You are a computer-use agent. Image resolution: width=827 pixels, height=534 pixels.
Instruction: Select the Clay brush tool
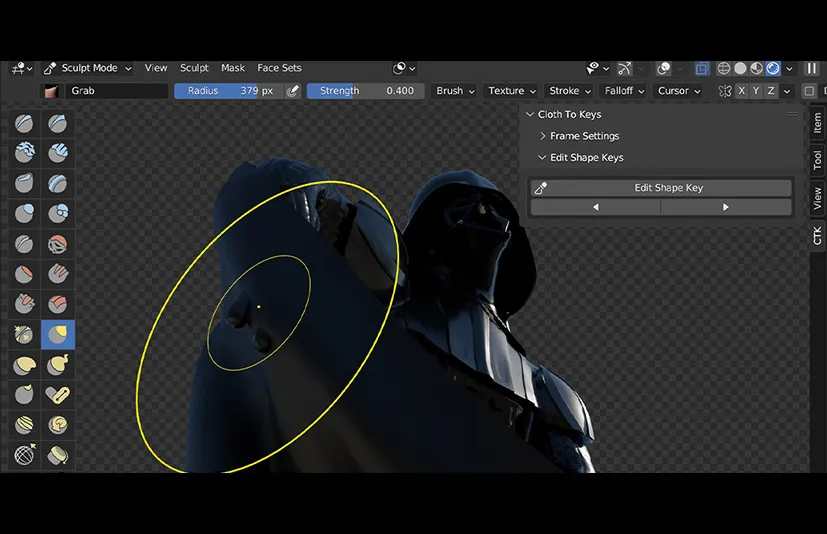coord(24,153)
